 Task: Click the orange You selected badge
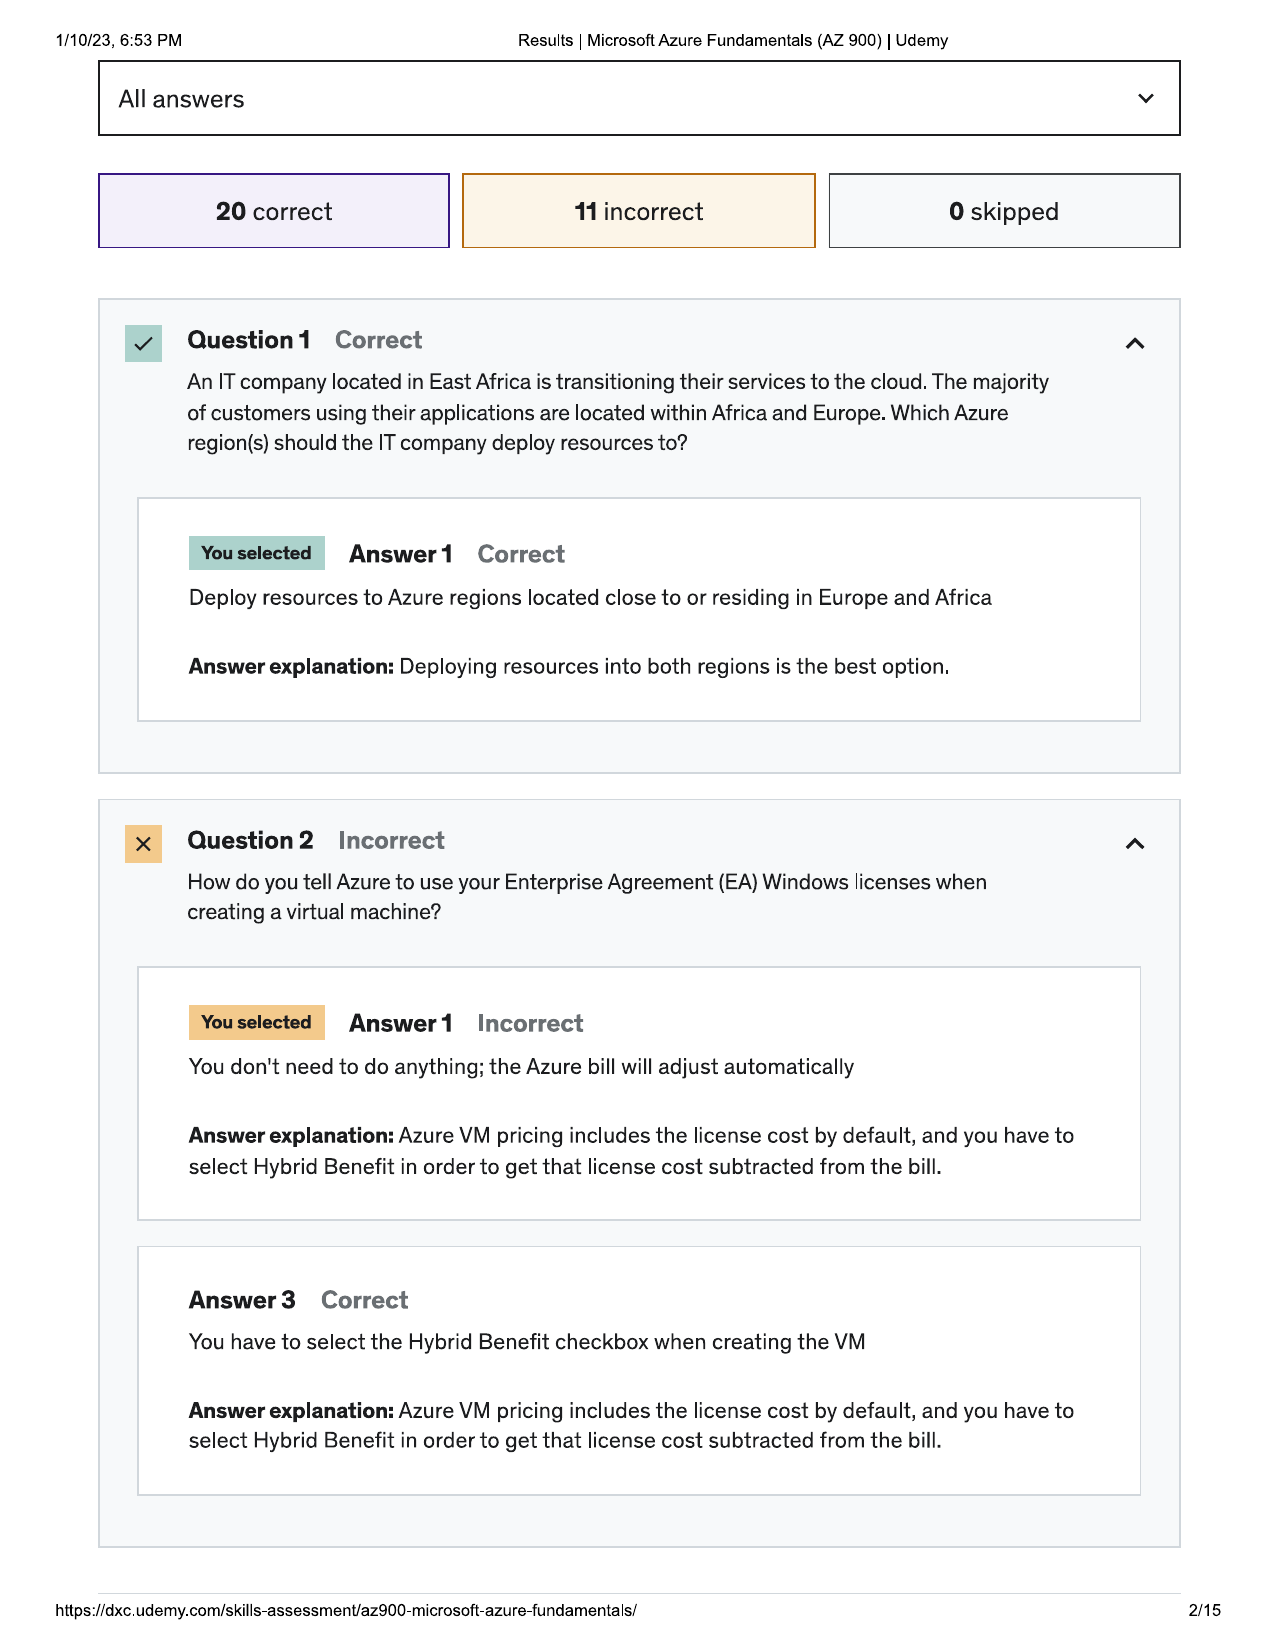tap(257, 1022)
